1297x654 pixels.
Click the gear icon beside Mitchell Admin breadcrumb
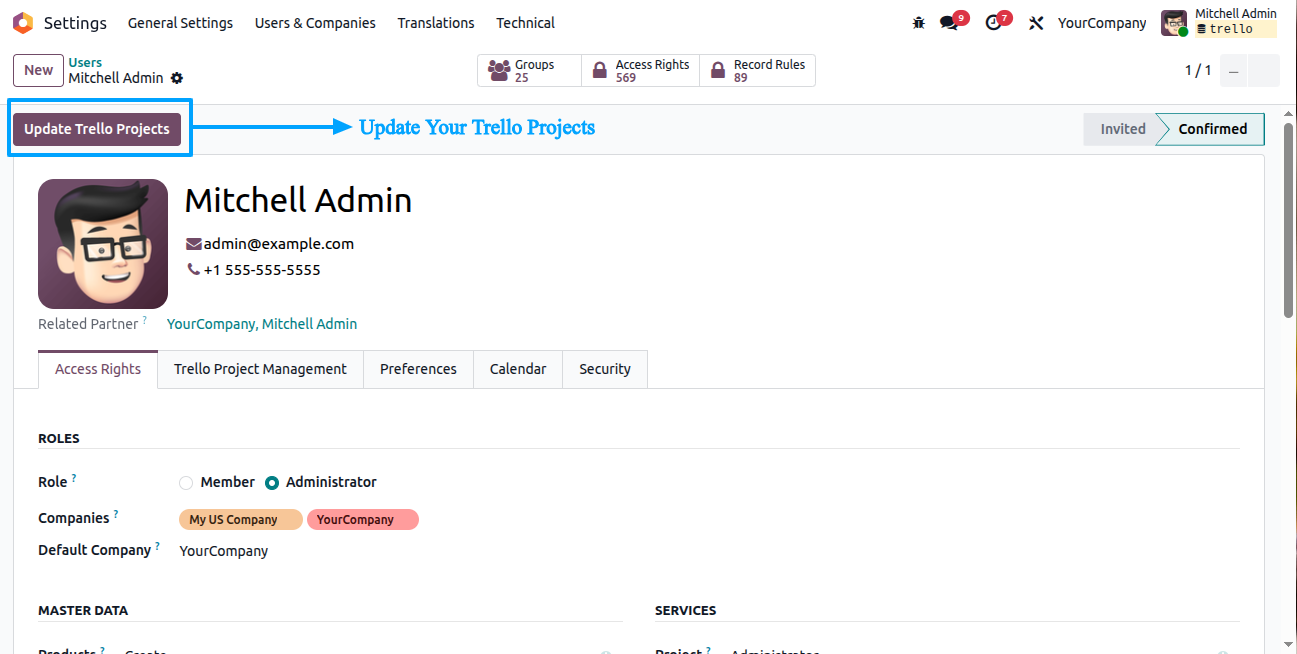pos(177,78)
